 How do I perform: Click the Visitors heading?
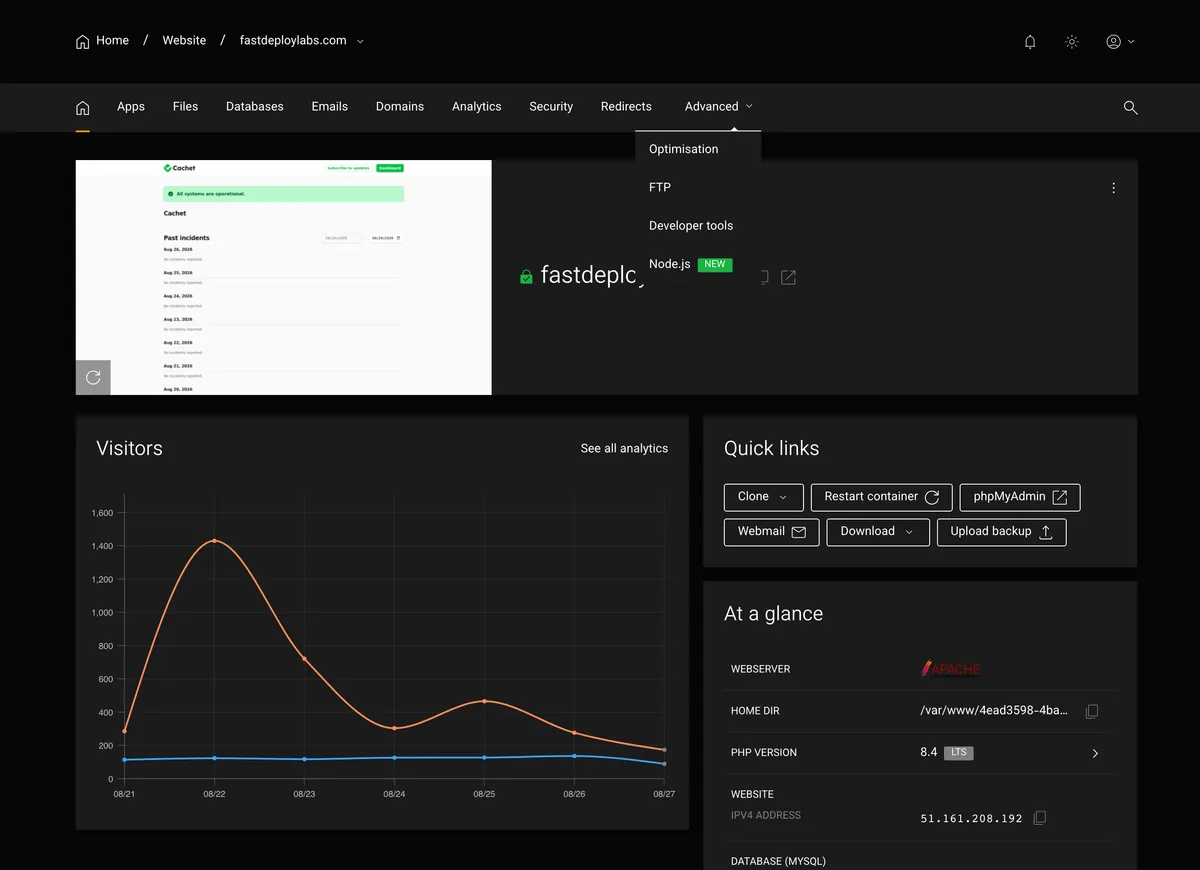point(129,448)
